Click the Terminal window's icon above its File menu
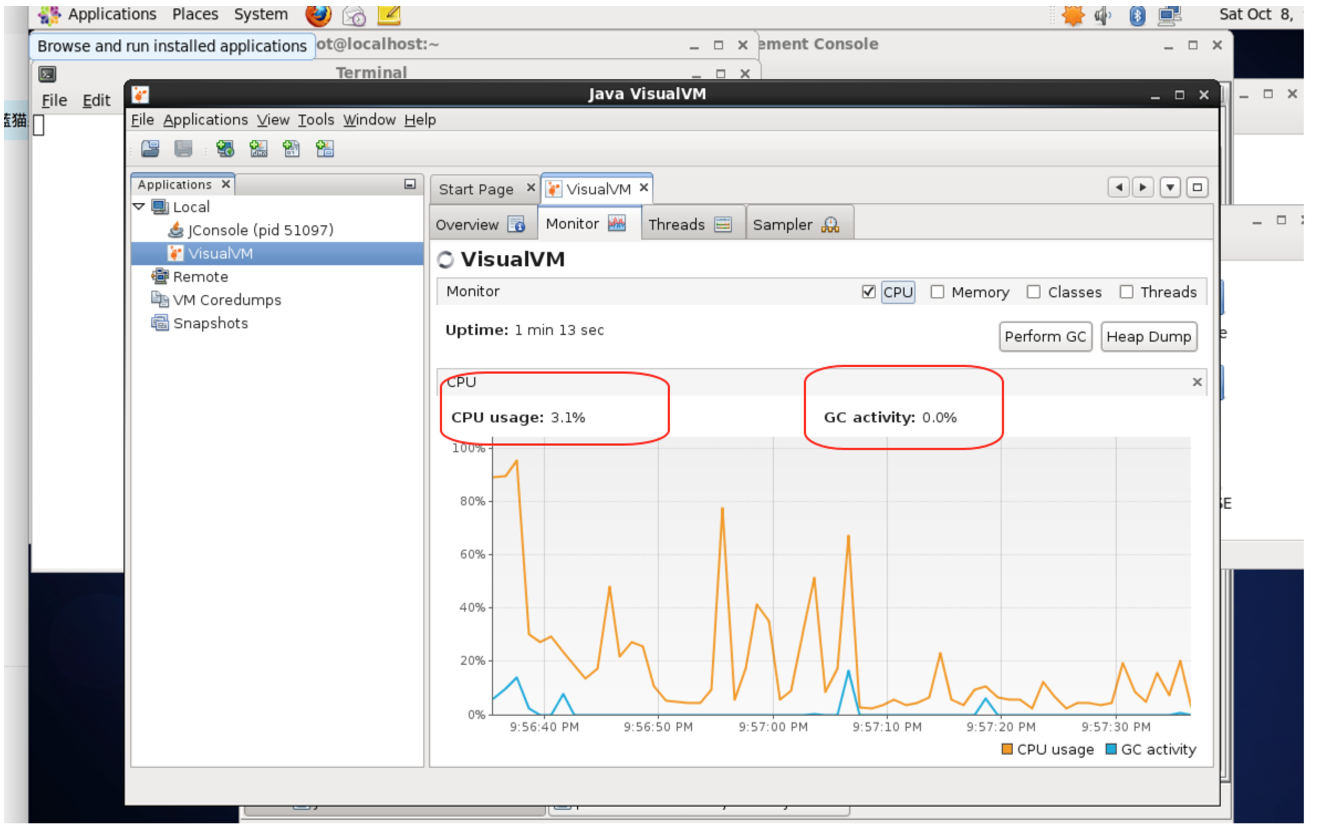Viewport: 1320px width, 834px height. coord(47,74)
